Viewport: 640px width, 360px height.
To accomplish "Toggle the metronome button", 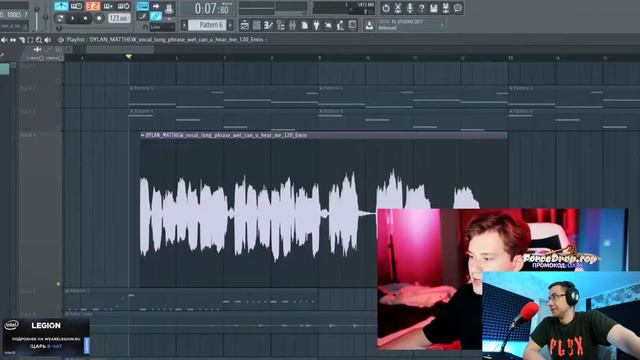I will click(61, 6).
